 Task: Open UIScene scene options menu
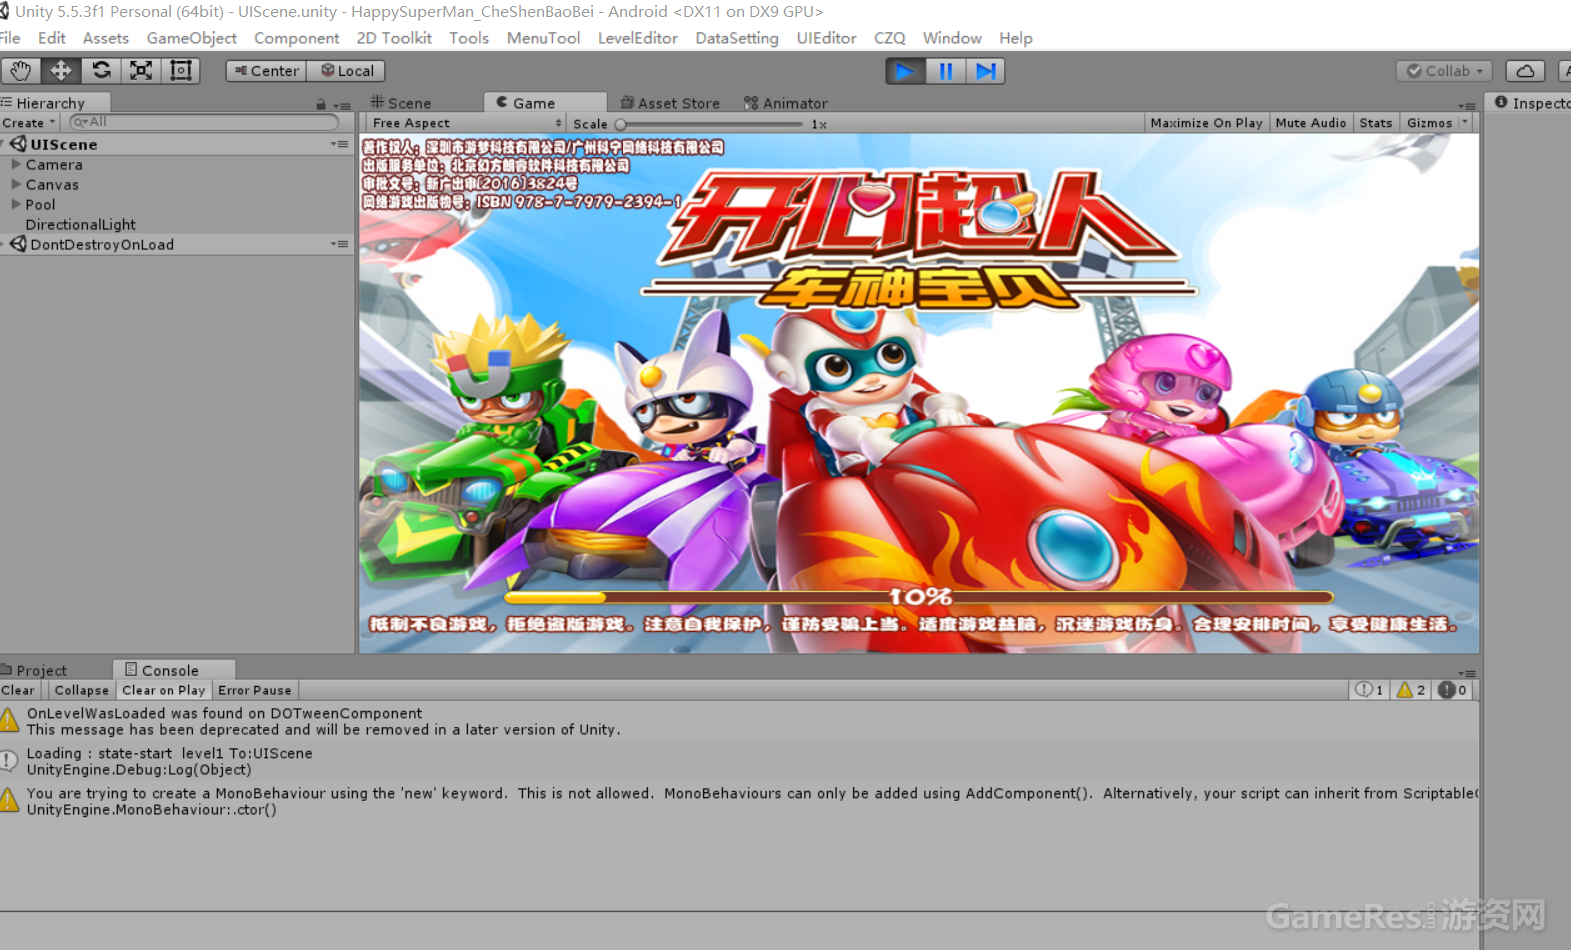tap(340, 144)
